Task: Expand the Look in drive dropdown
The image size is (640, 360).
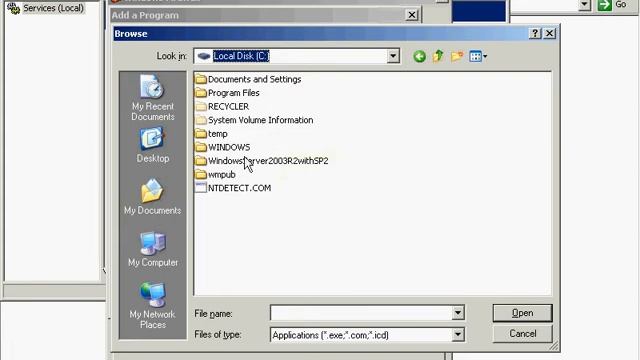Action: (393, 56)
